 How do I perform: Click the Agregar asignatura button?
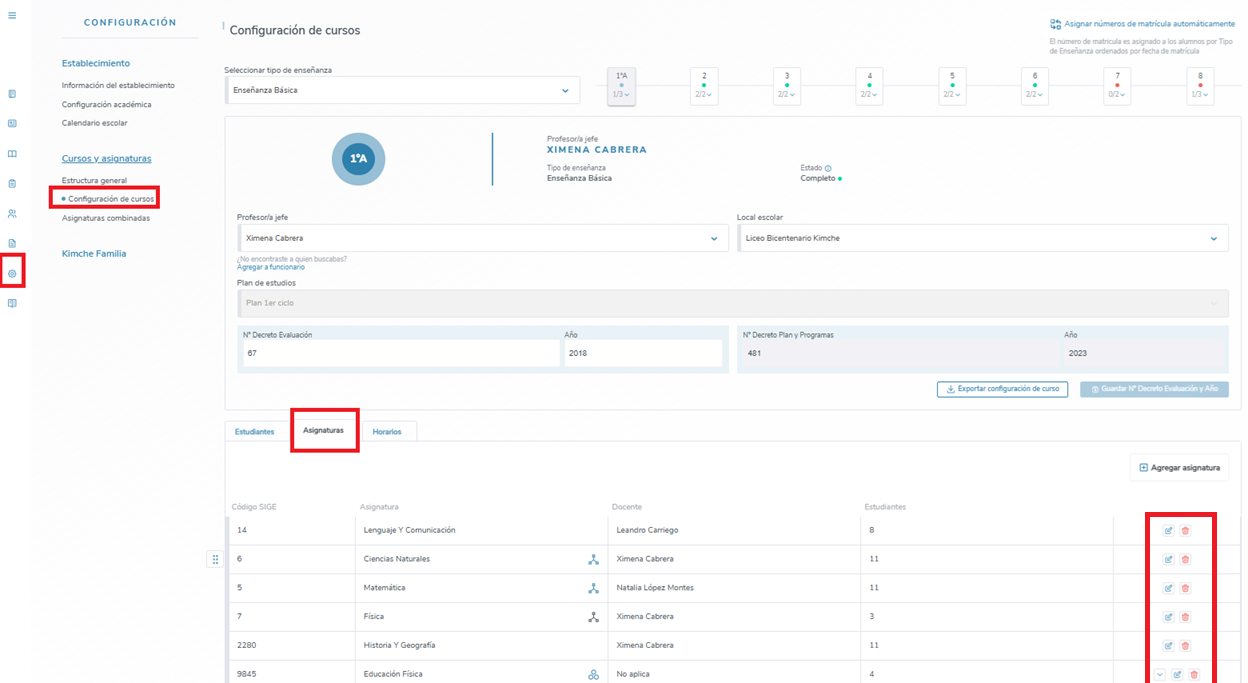(1180, 467)
